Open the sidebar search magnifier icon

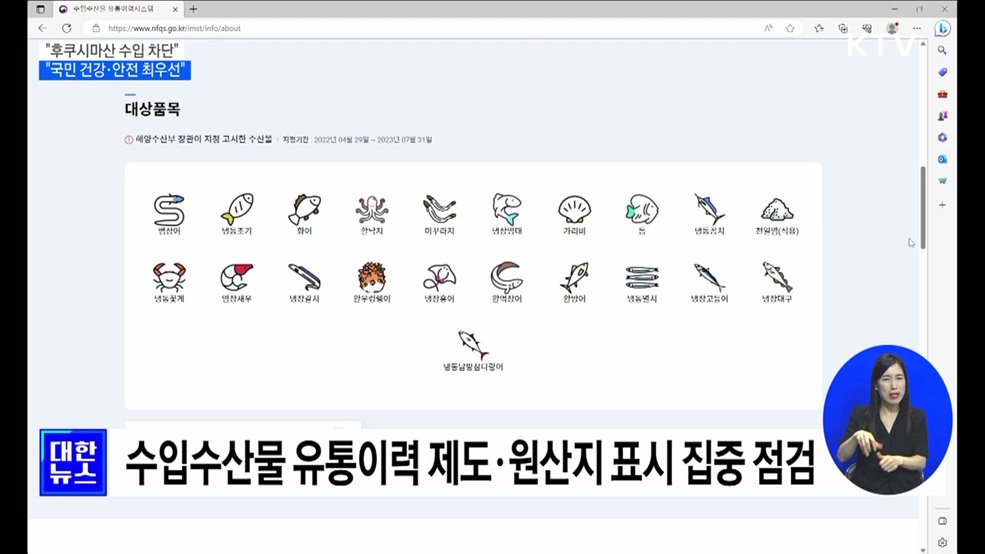(942, 50)
